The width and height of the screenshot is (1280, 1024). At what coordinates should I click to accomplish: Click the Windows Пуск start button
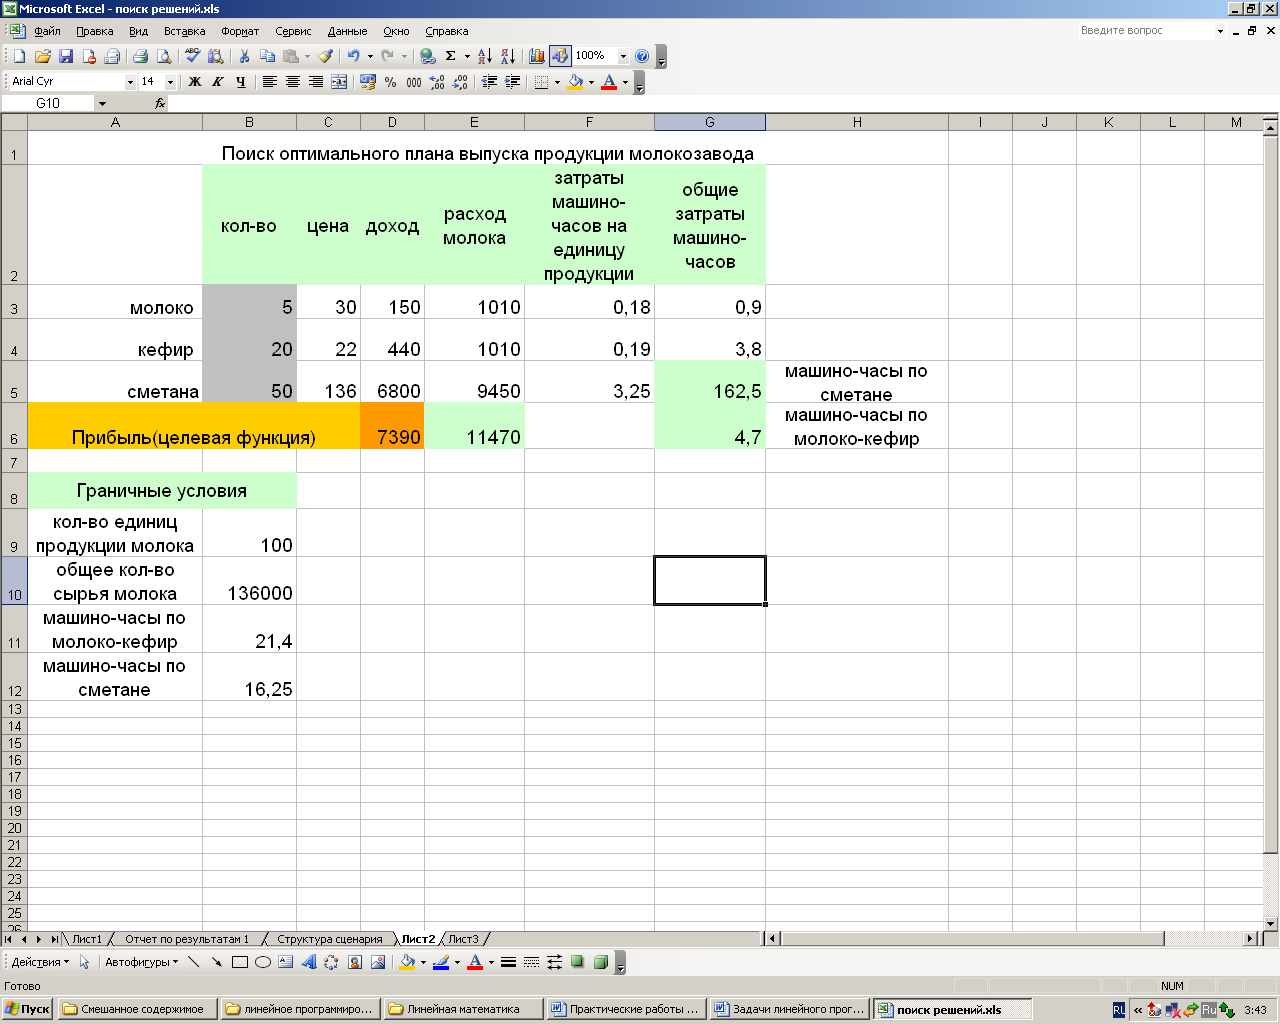(x=27, y=1009)
